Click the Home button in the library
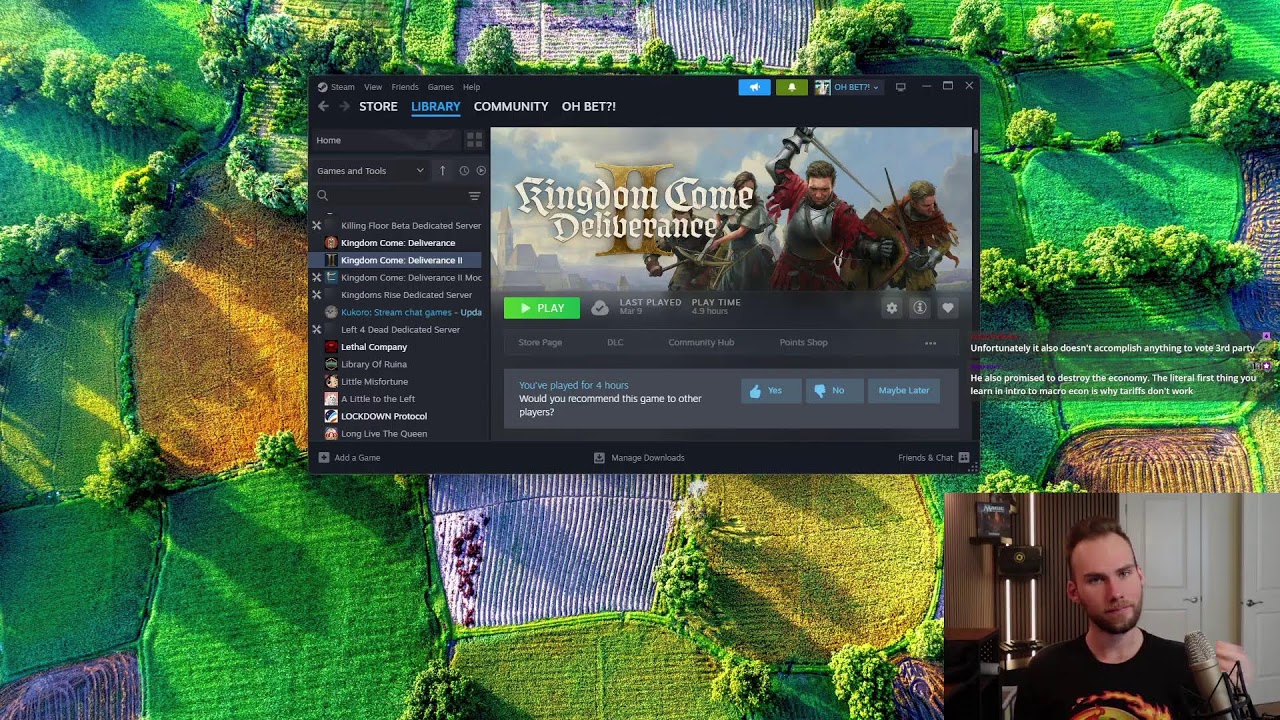Screen dimensions: 1280x720 (385, 140)
